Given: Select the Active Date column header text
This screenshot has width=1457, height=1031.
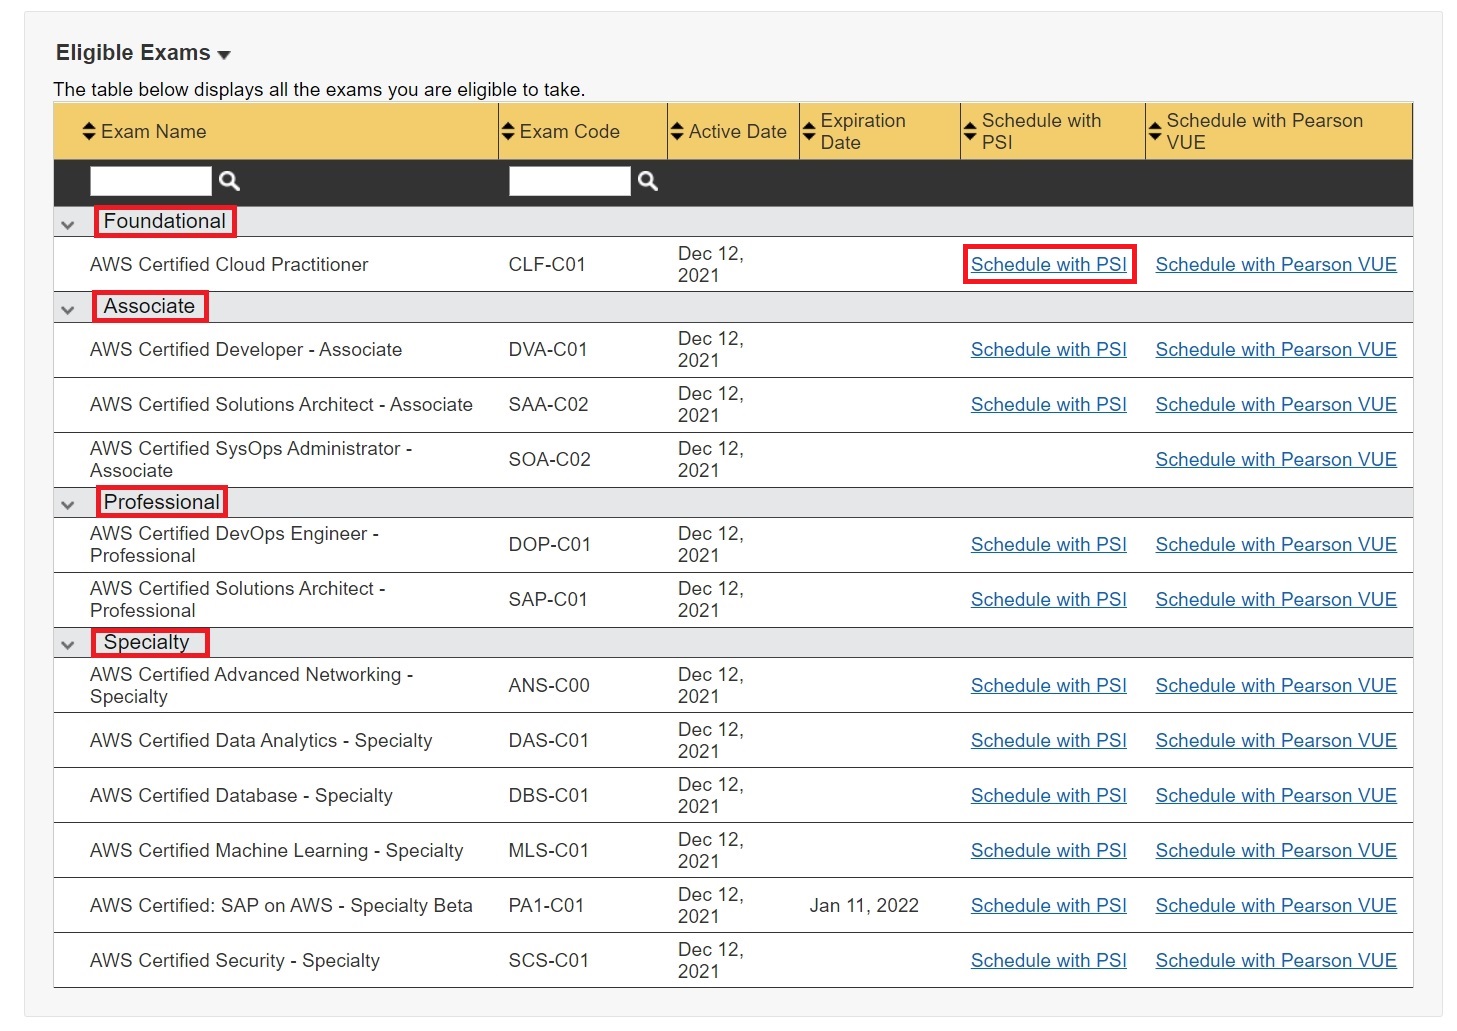Looking at the screenshot, I should pyautogui.click(x=738, y=131).
